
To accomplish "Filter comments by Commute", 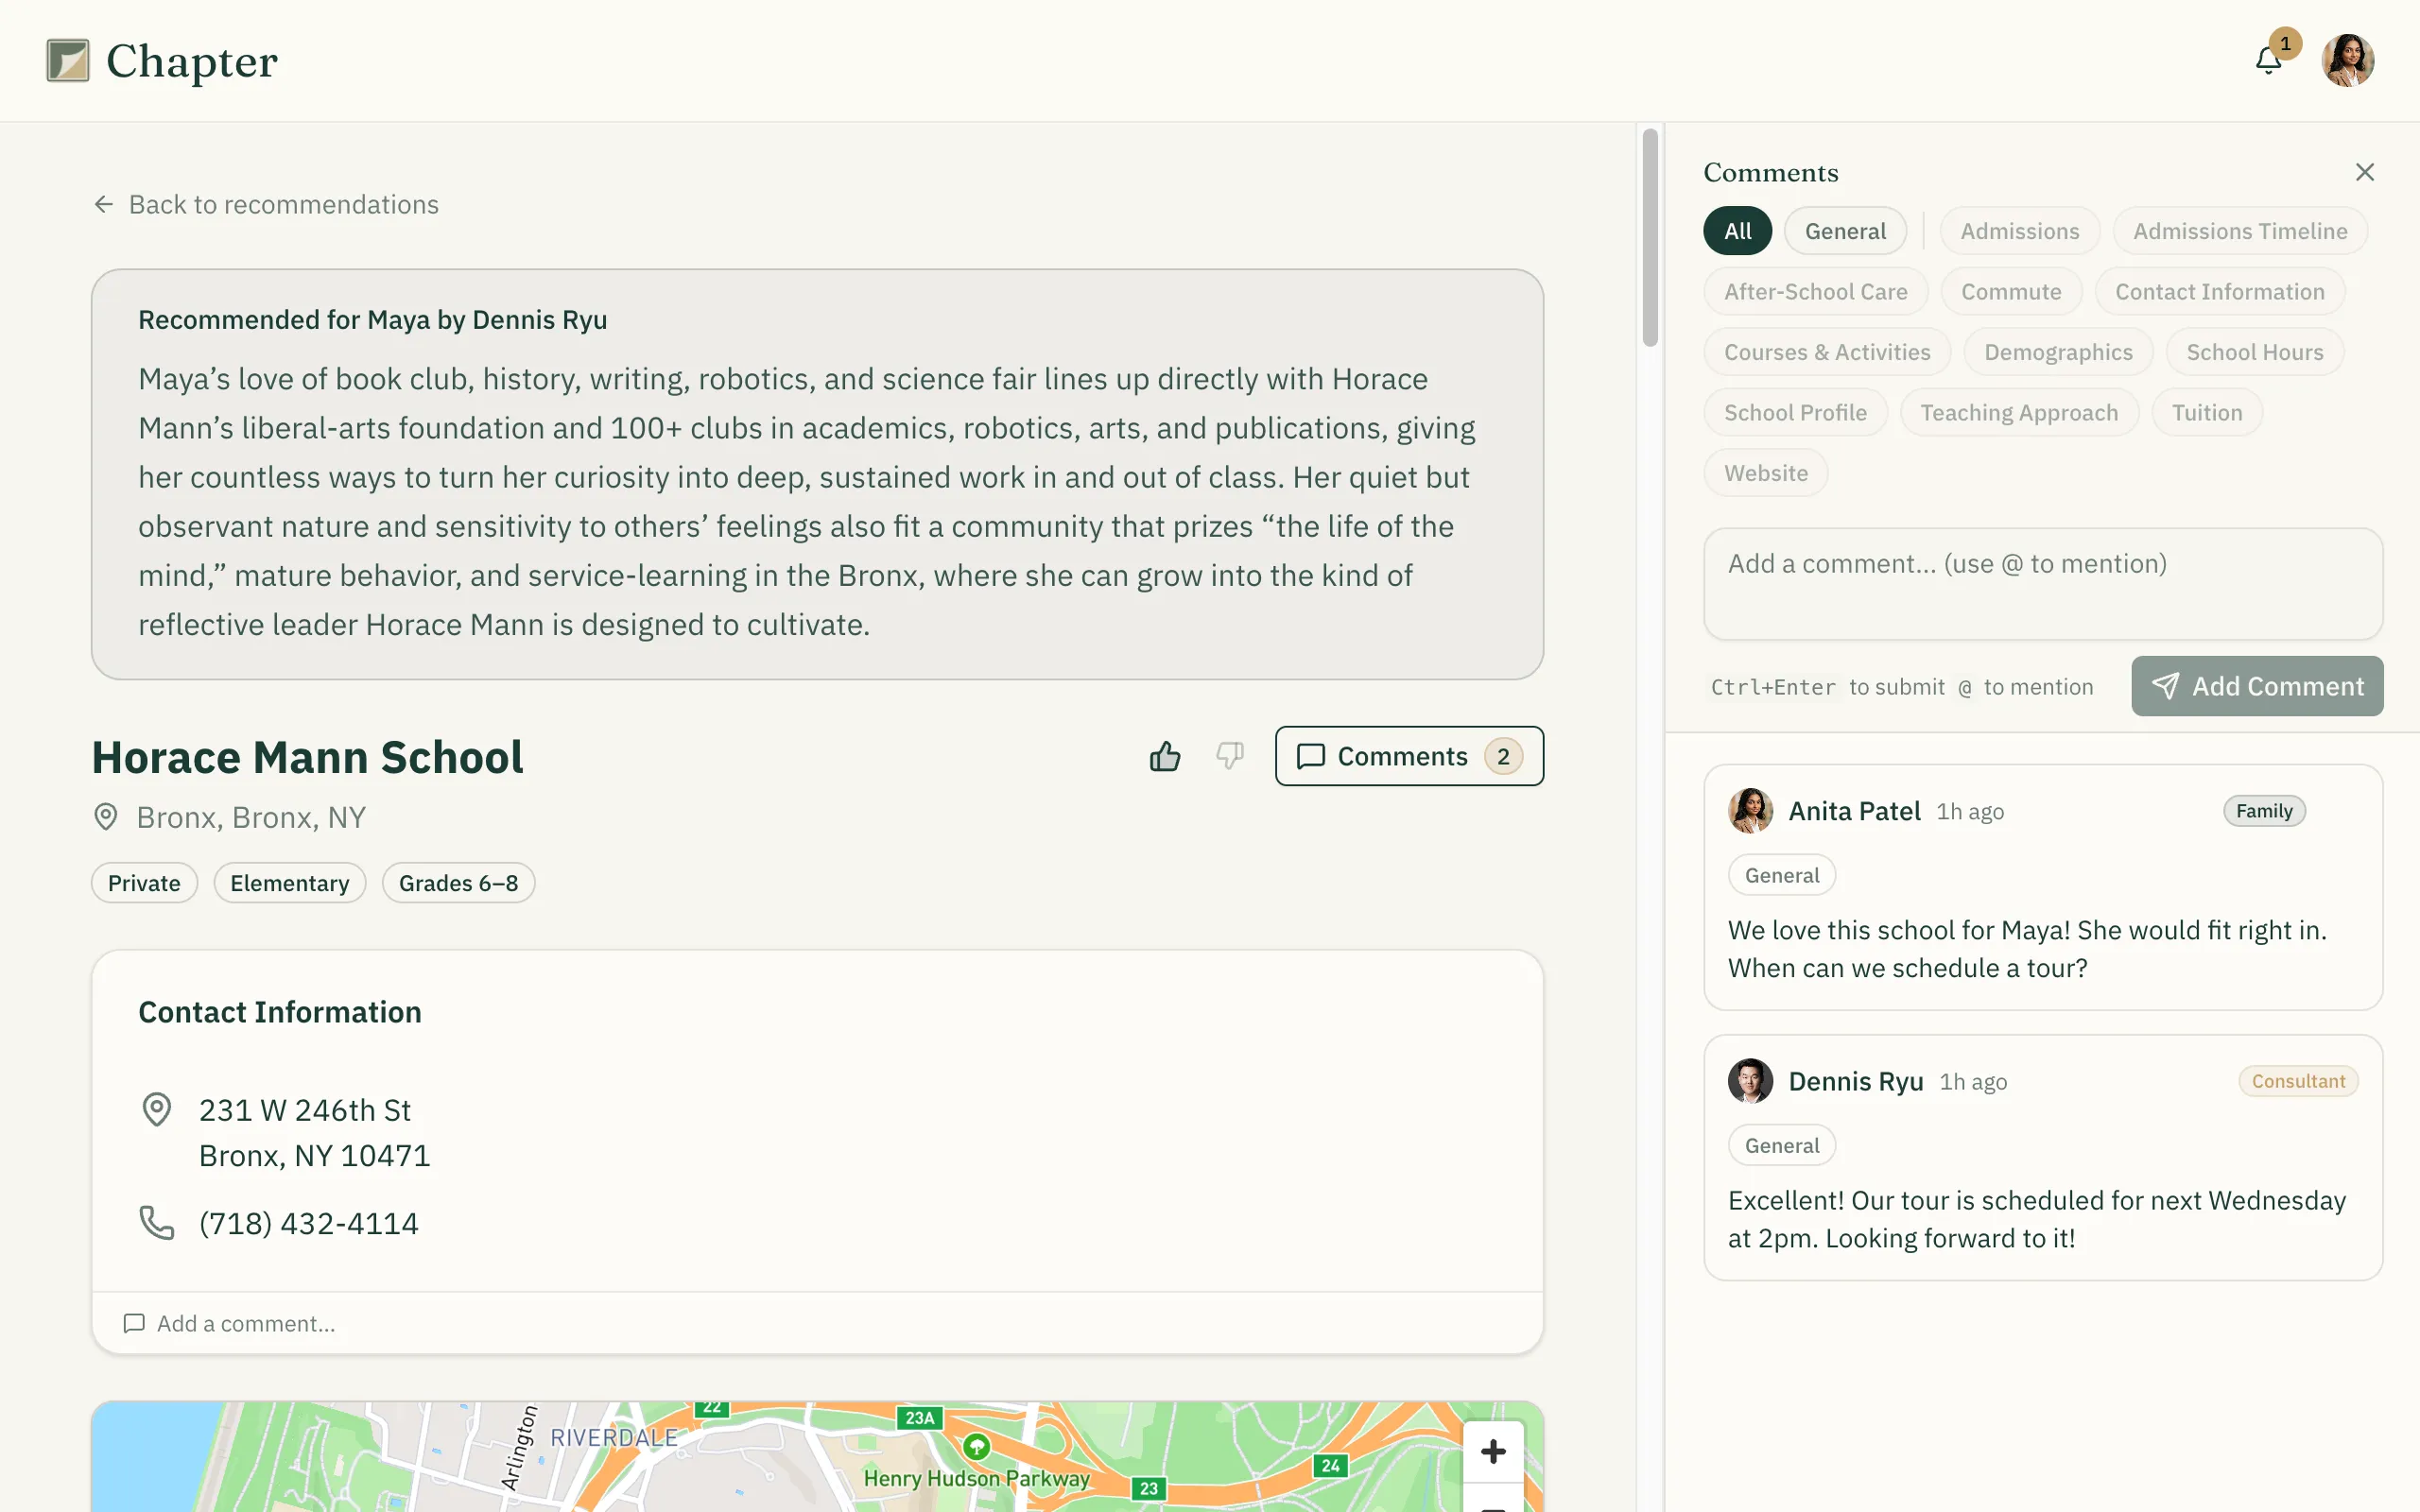I will 2011,292.
